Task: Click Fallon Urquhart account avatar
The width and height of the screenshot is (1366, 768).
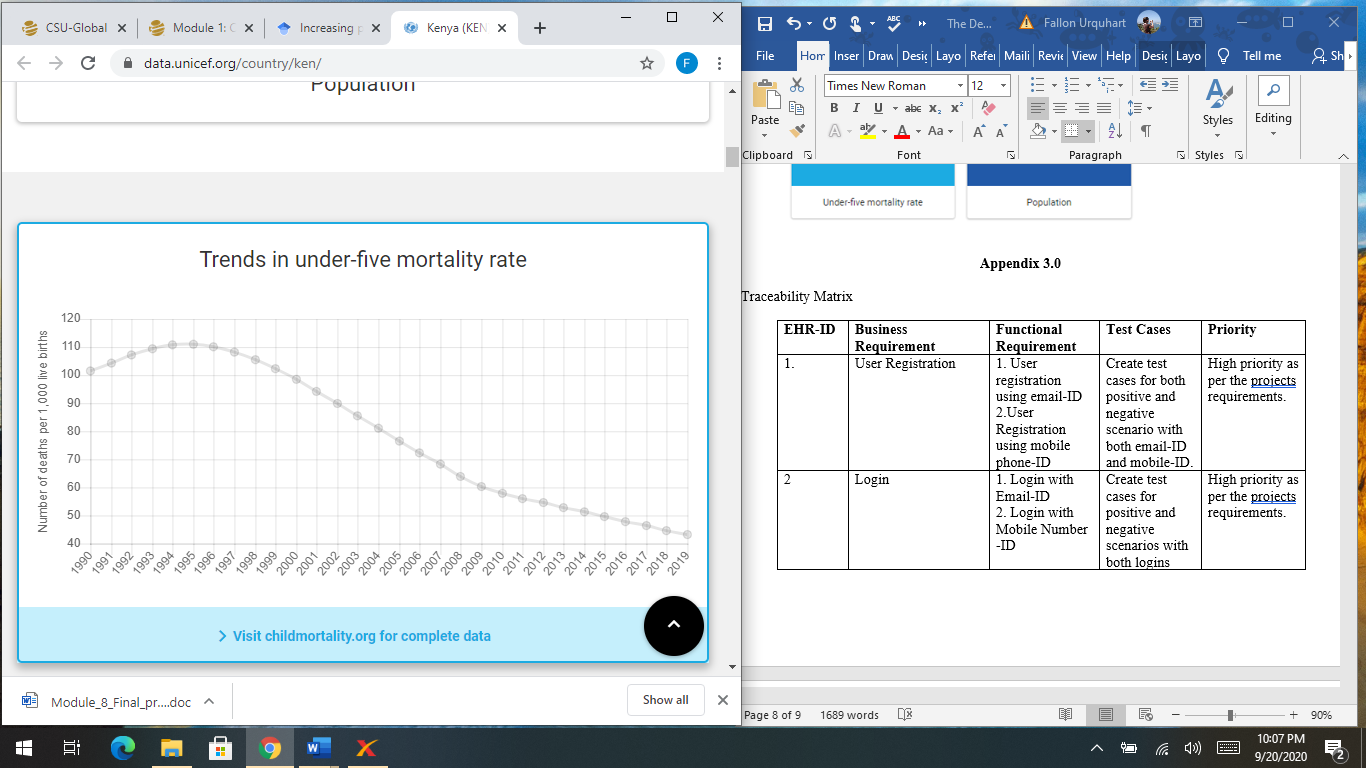Action: pyautogui.click(x=1148, y=22)
